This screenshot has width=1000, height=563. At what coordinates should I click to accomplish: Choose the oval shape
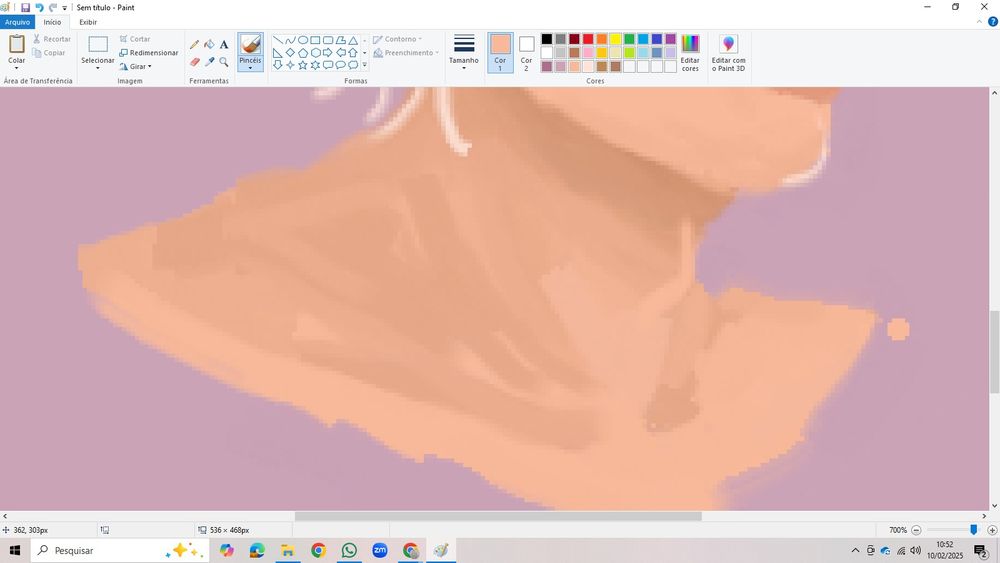(x=303, y=40)
